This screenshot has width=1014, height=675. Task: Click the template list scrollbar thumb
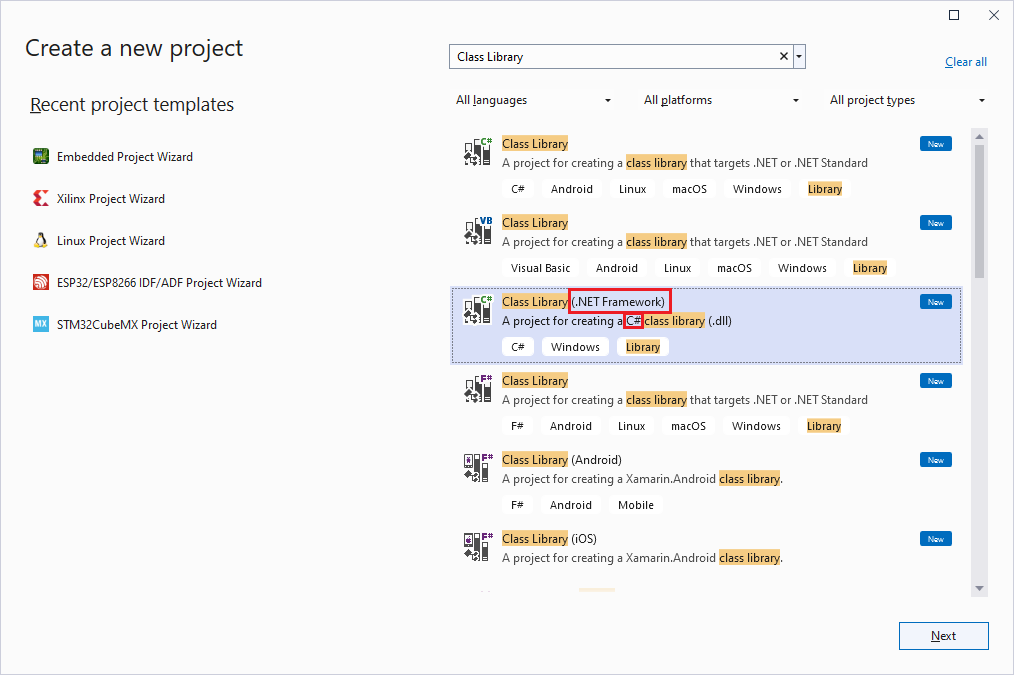tap(979, 211)
